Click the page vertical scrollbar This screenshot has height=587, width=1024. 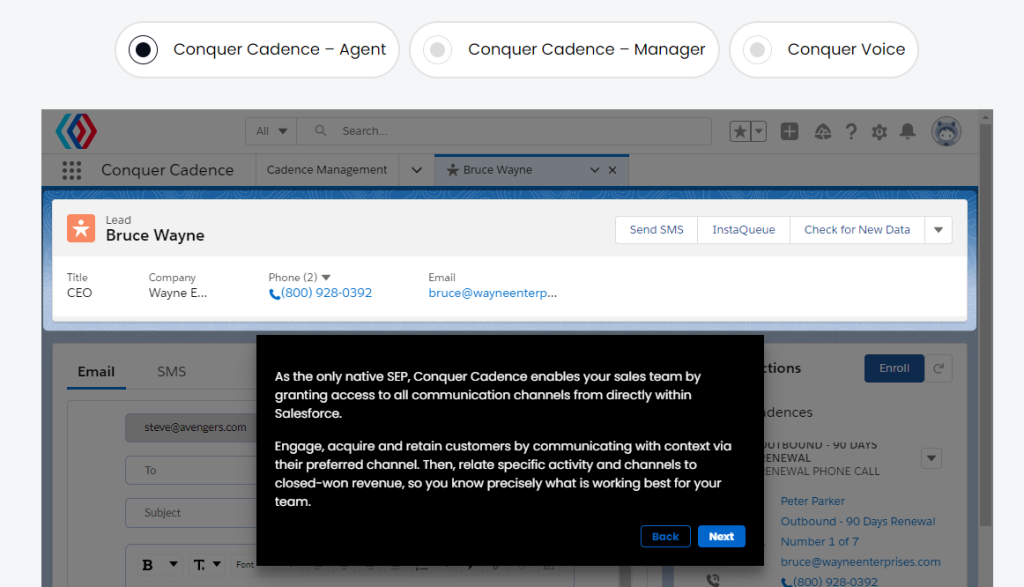click(985, 326)
